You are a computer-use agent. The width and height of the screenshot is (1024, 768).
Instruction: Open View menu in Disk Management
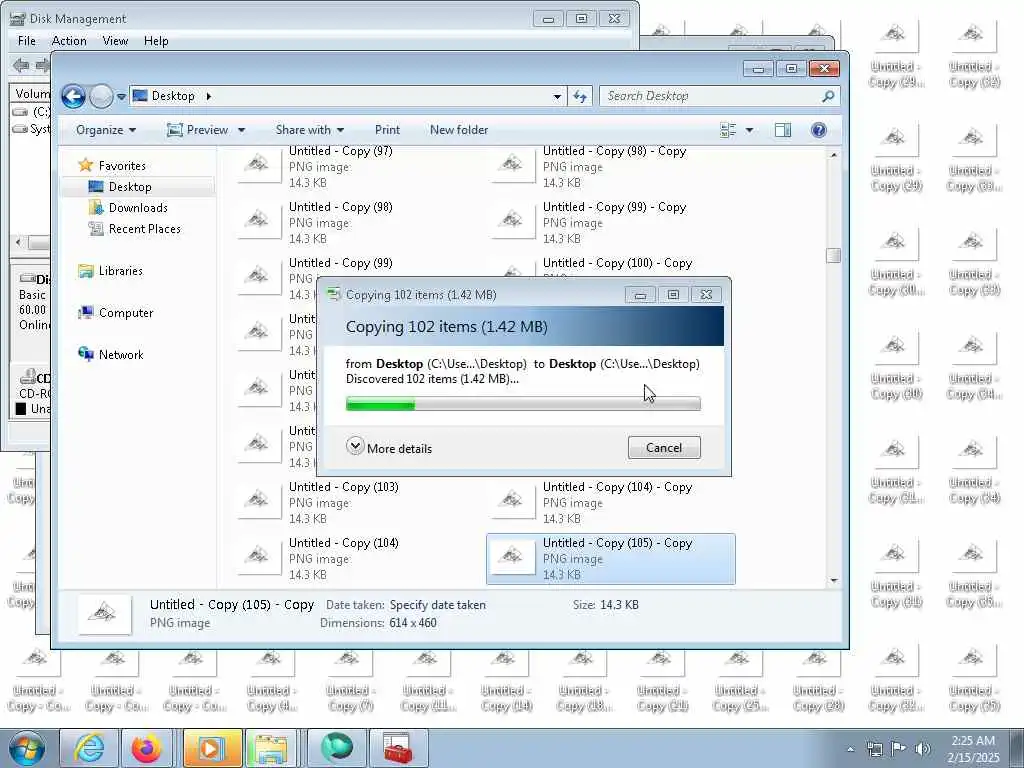pos(115,40)
